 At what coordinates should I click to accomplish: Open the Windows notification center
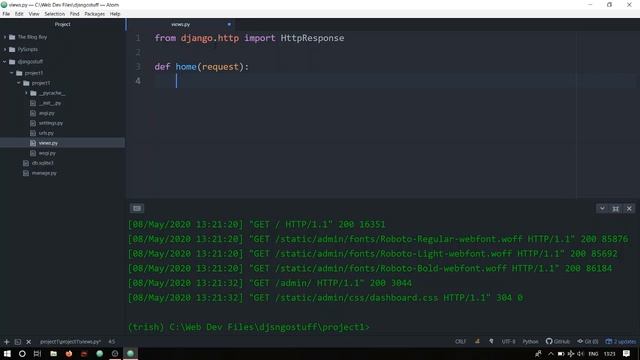tap(626, 353)
